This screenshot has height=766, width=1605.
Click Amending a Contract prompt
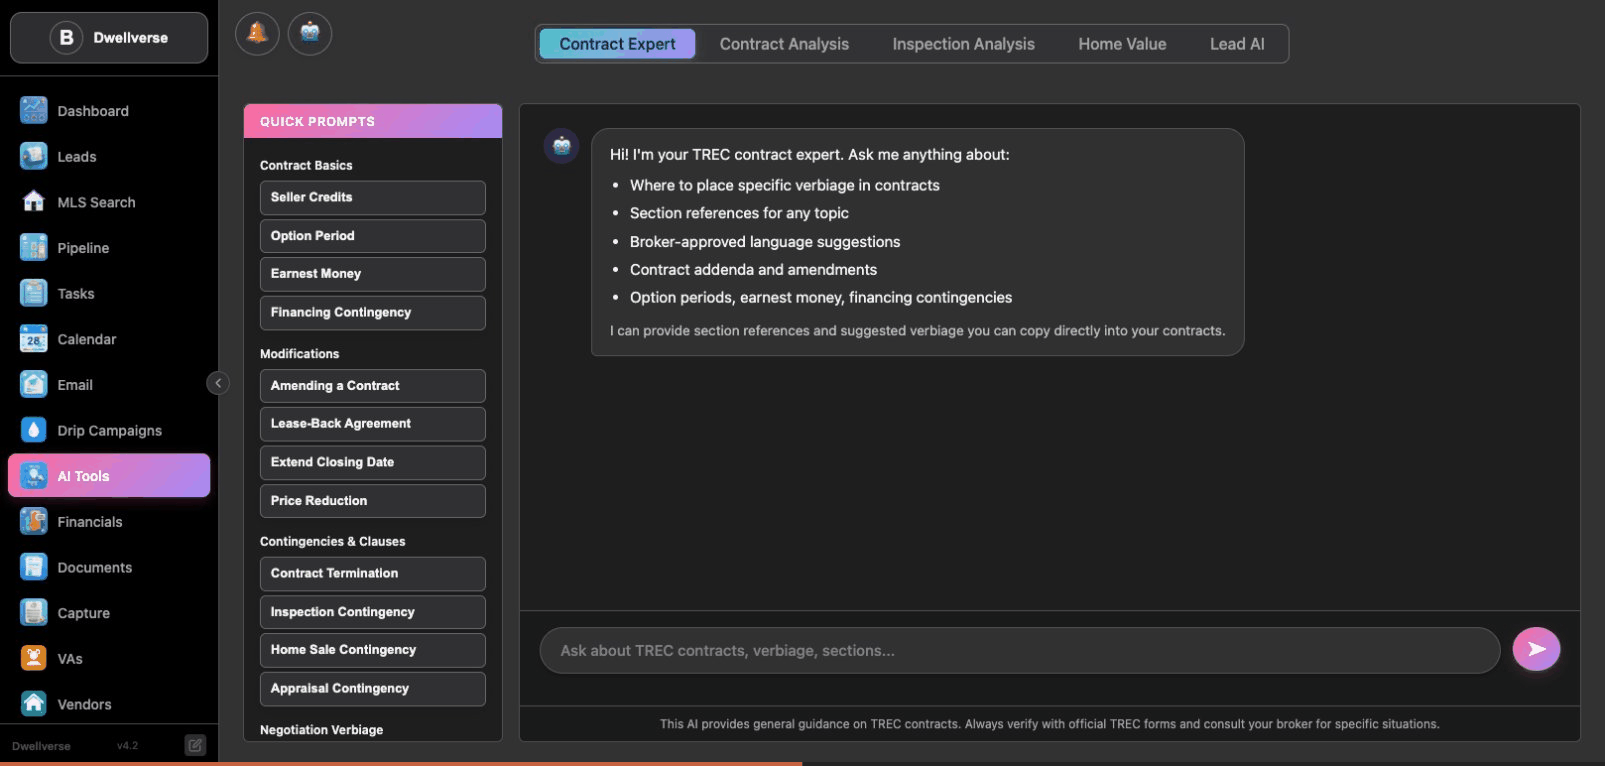(x=372, y=386)
